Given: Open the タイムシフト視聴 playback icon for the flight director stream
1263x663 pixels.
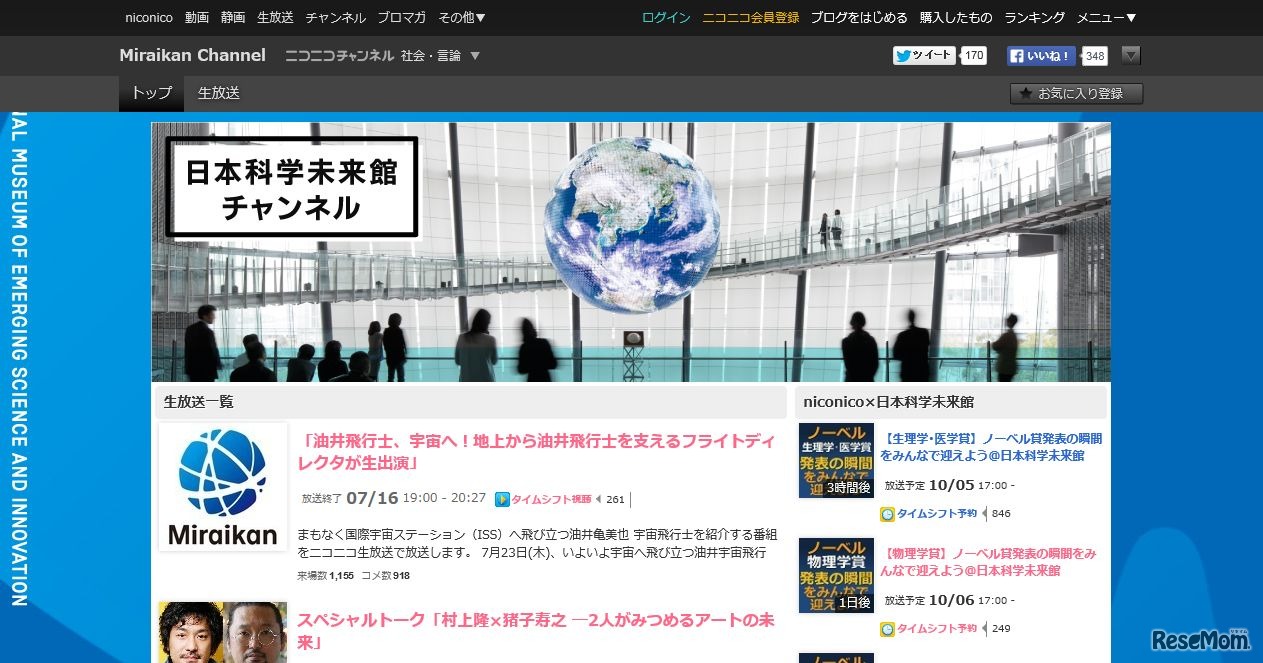Looking at the screenshot, I should coord(502,498).
